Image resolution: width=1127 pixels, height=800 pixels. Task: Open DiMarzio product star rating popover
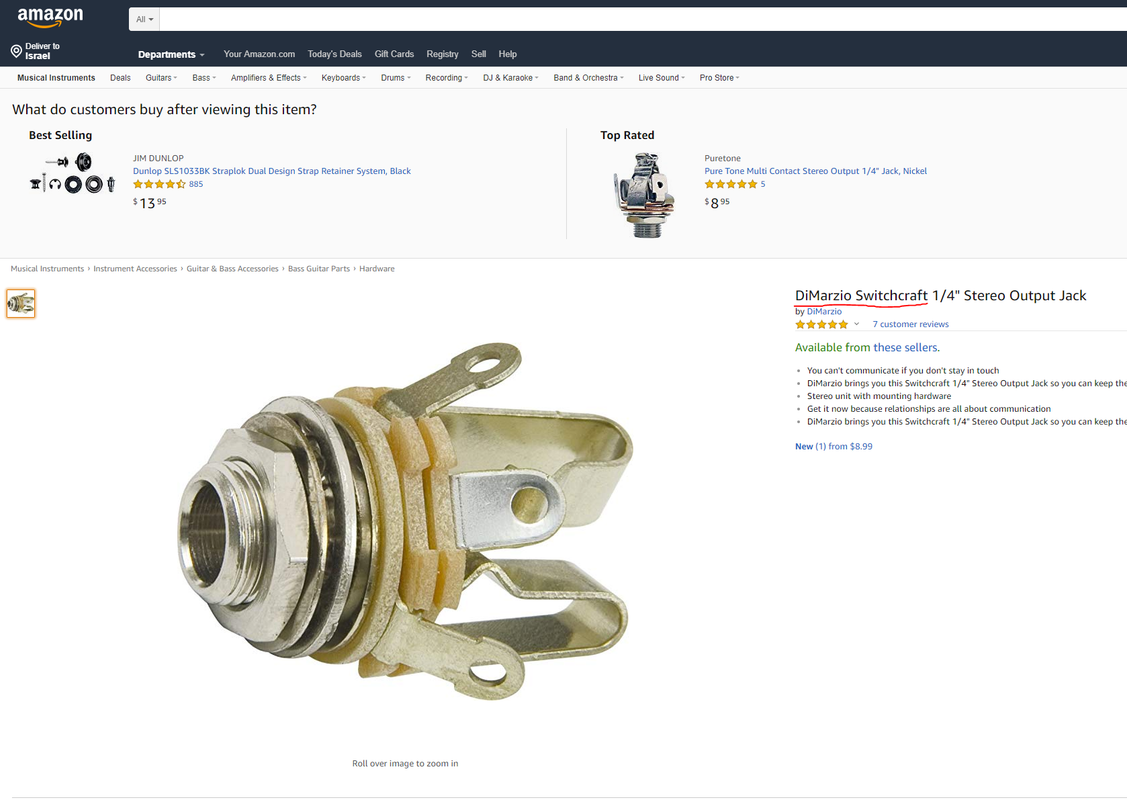point(827,325)
